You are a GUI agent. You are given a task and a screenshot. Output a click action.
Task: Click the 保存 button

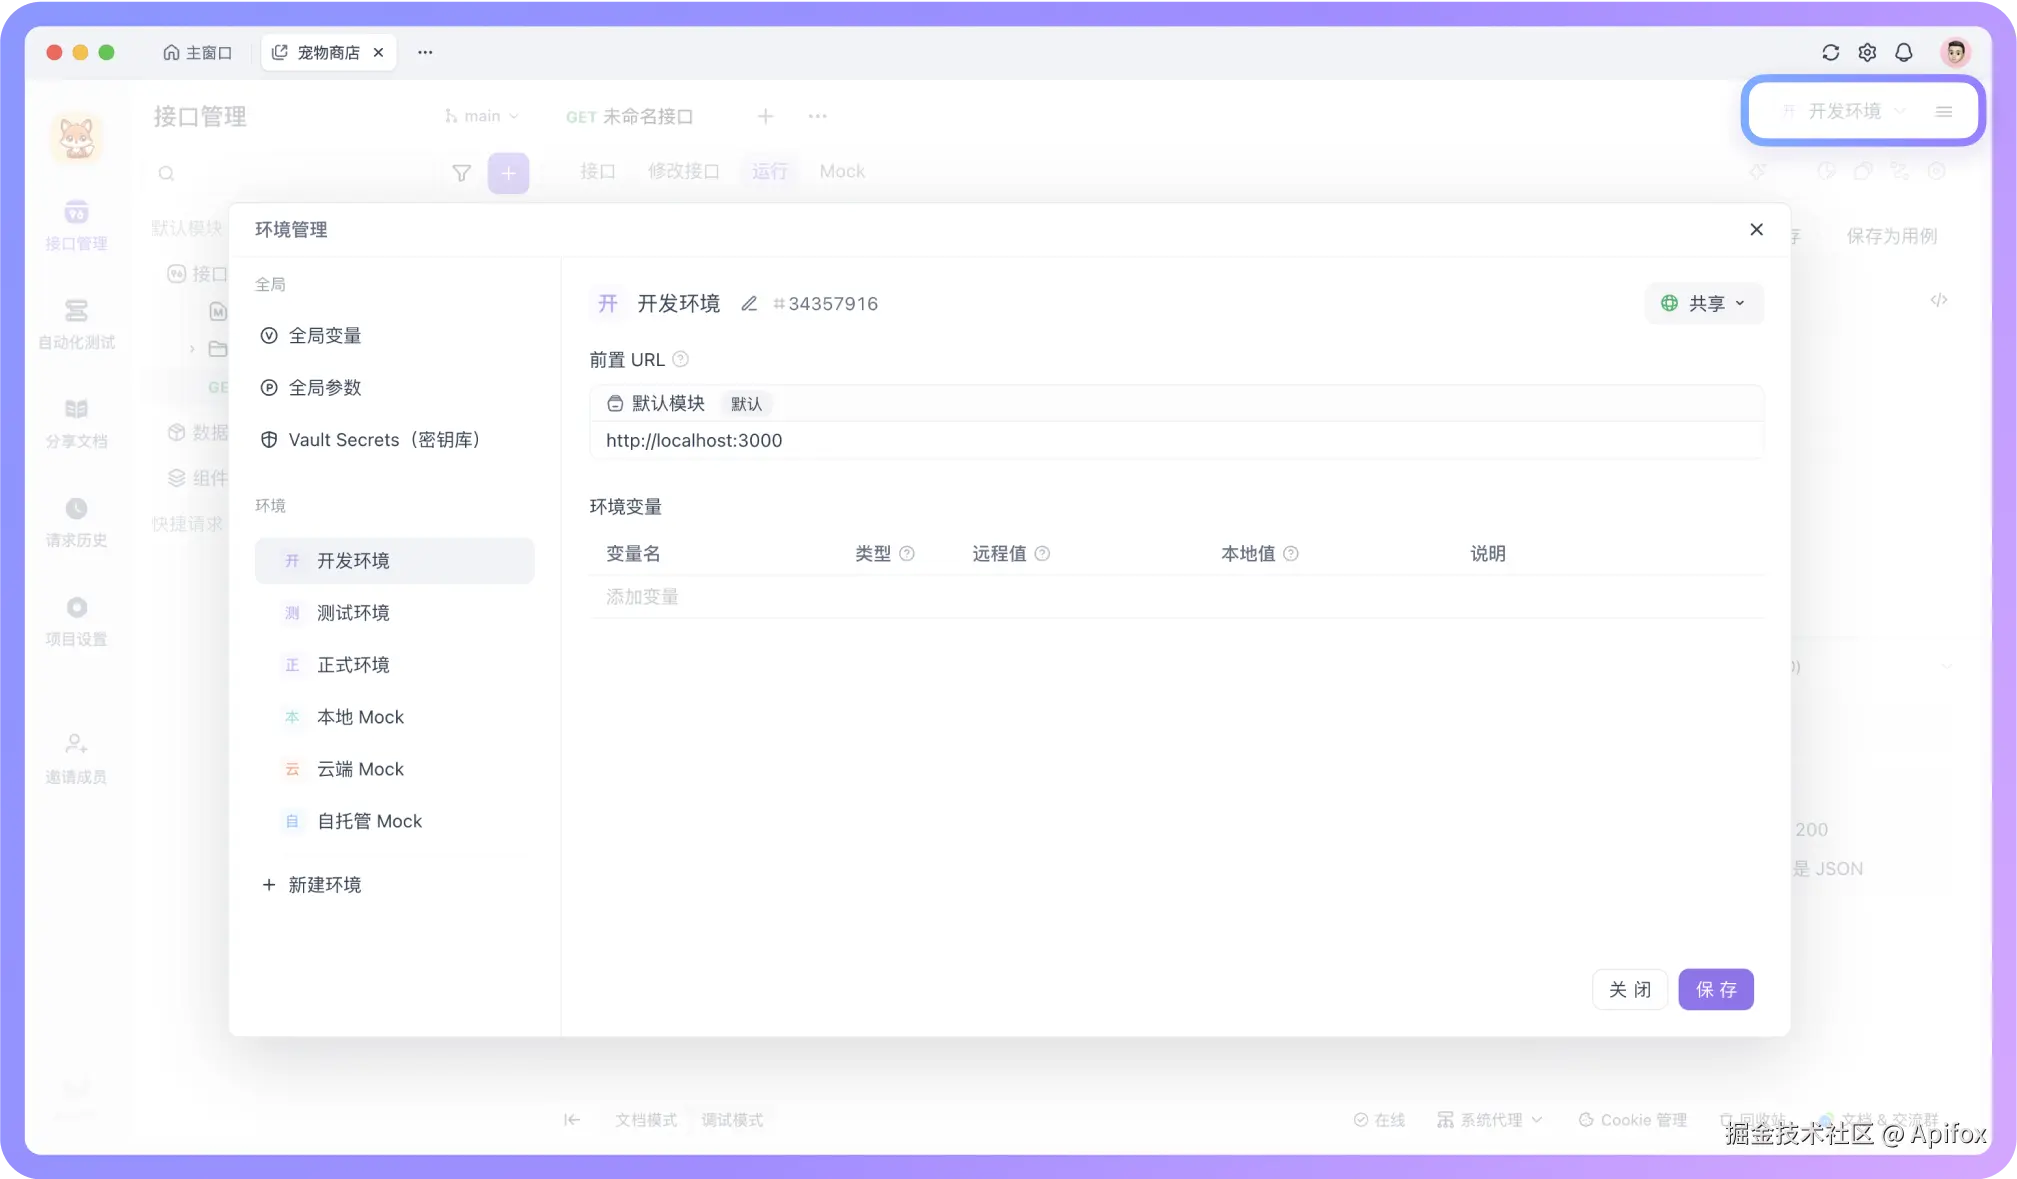(x=1715, y=990)
